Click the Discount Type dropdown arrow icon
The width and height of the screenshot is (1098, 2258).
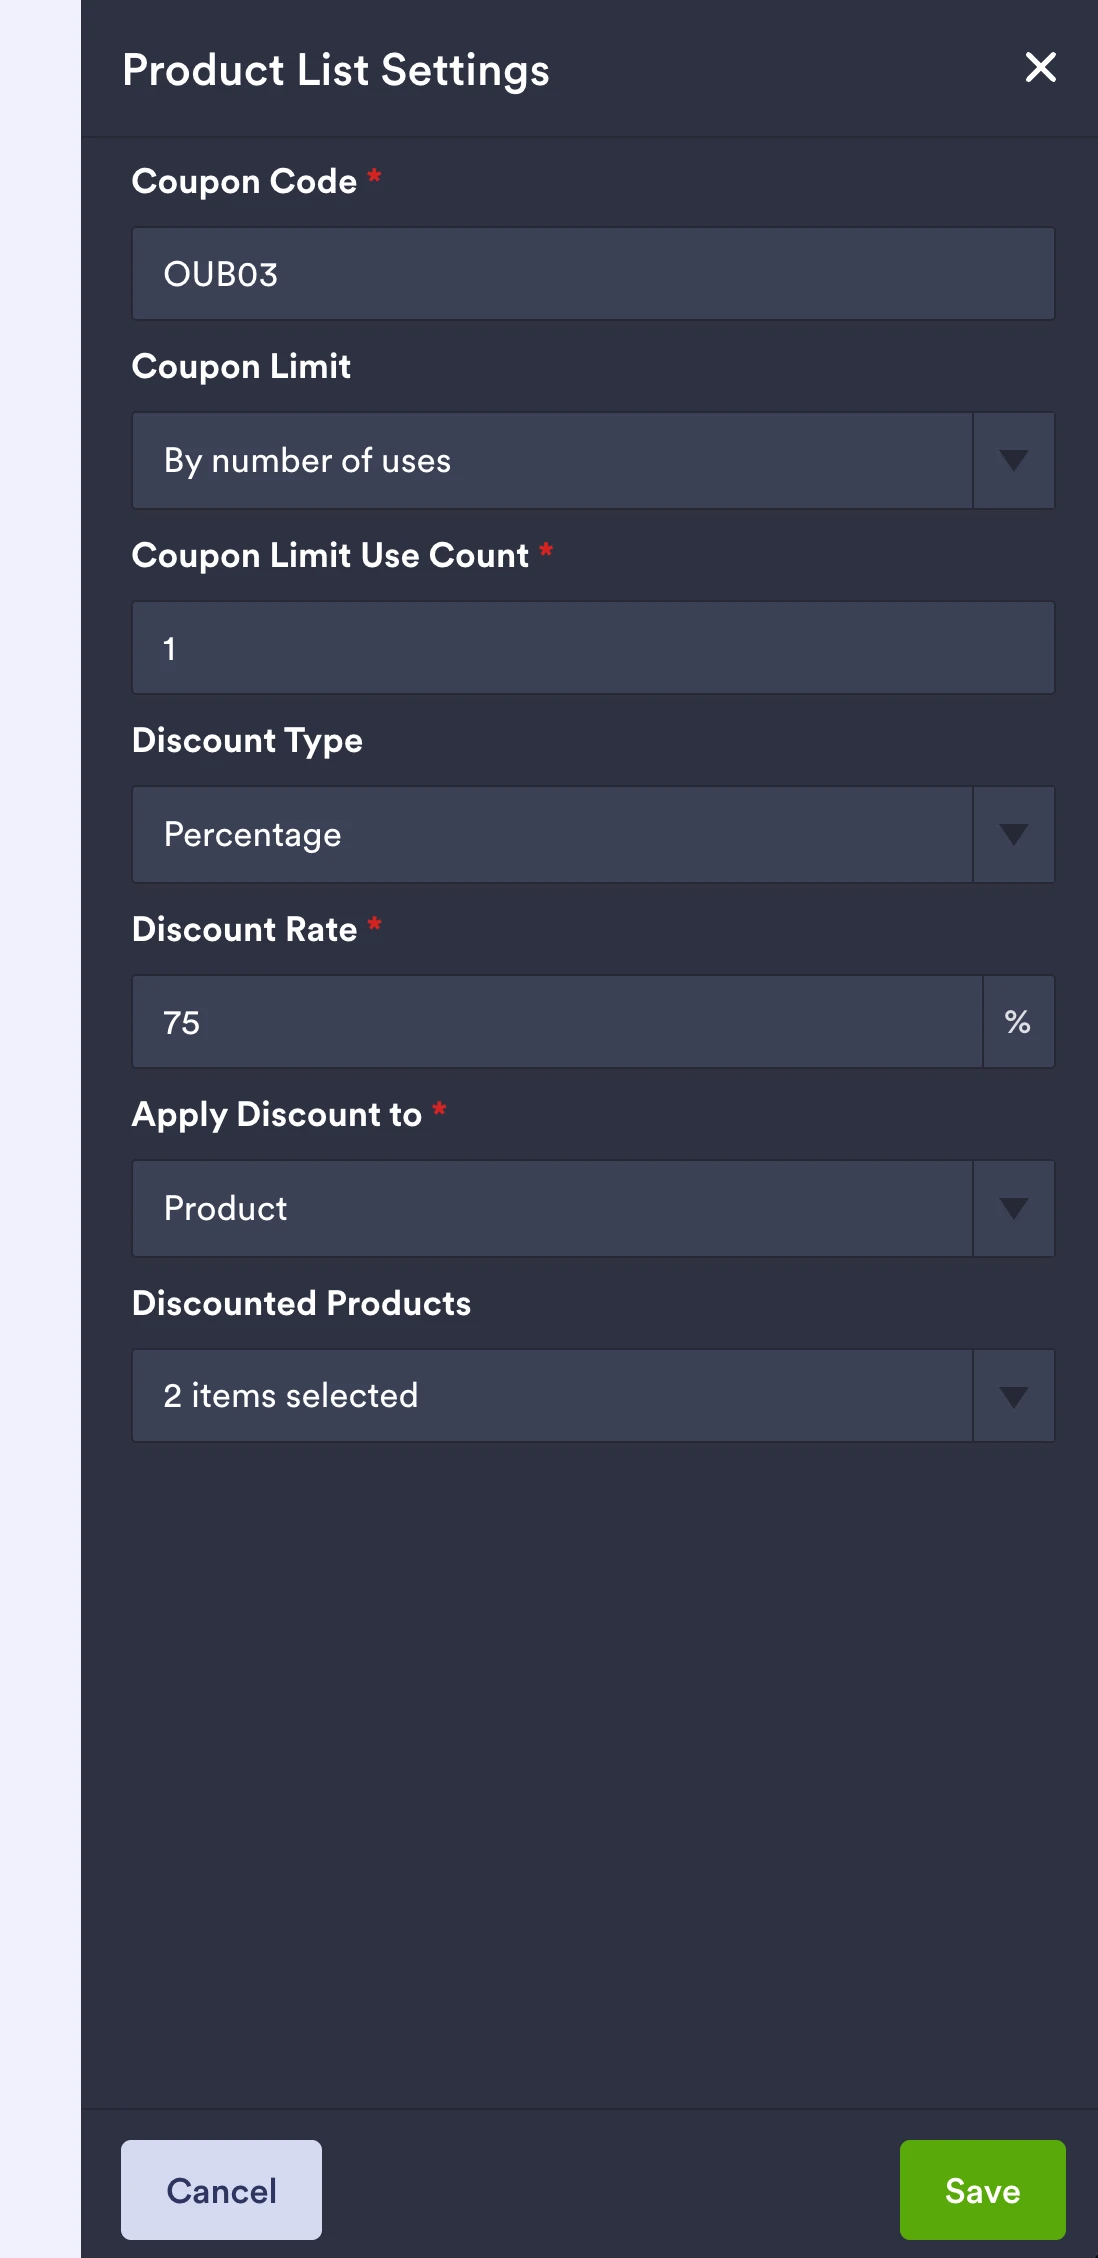[1013, 834]
